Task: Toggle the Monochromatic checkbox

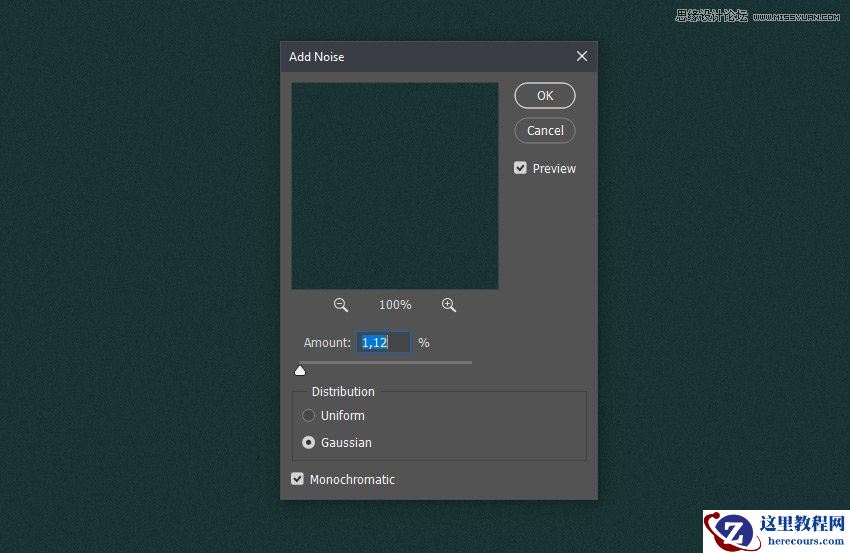Action: pos(297,479)
